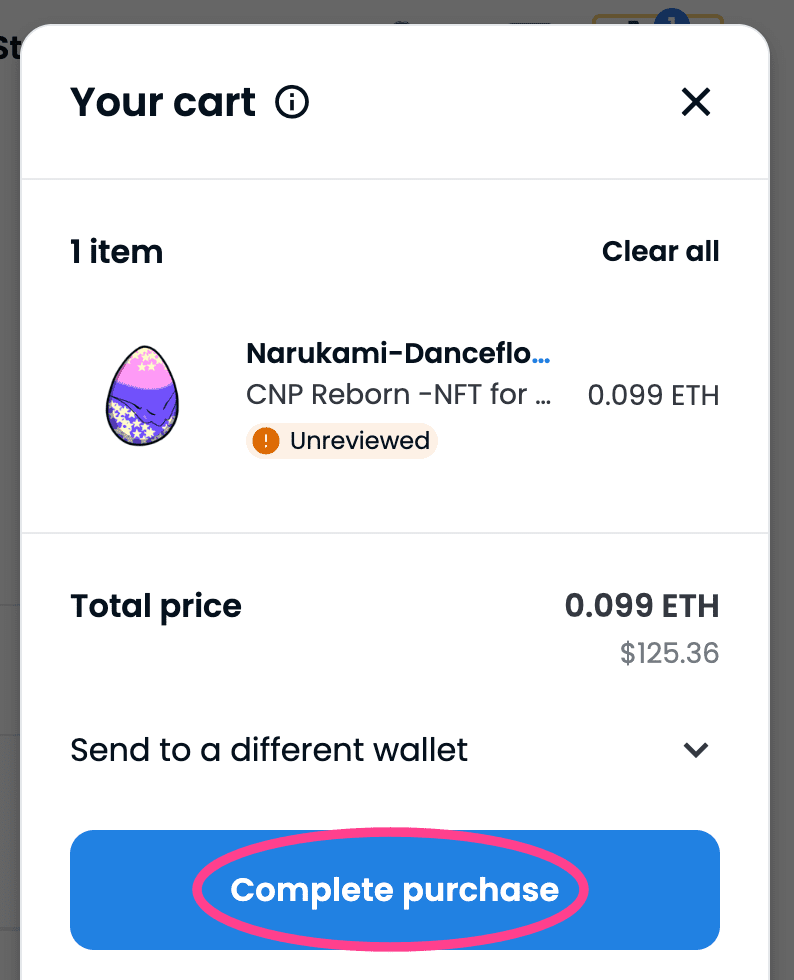The height and width of the screenshot is (980, 794).
Task: Click the bold total 0.099 ETH amount
Action: tap(641, 606)
